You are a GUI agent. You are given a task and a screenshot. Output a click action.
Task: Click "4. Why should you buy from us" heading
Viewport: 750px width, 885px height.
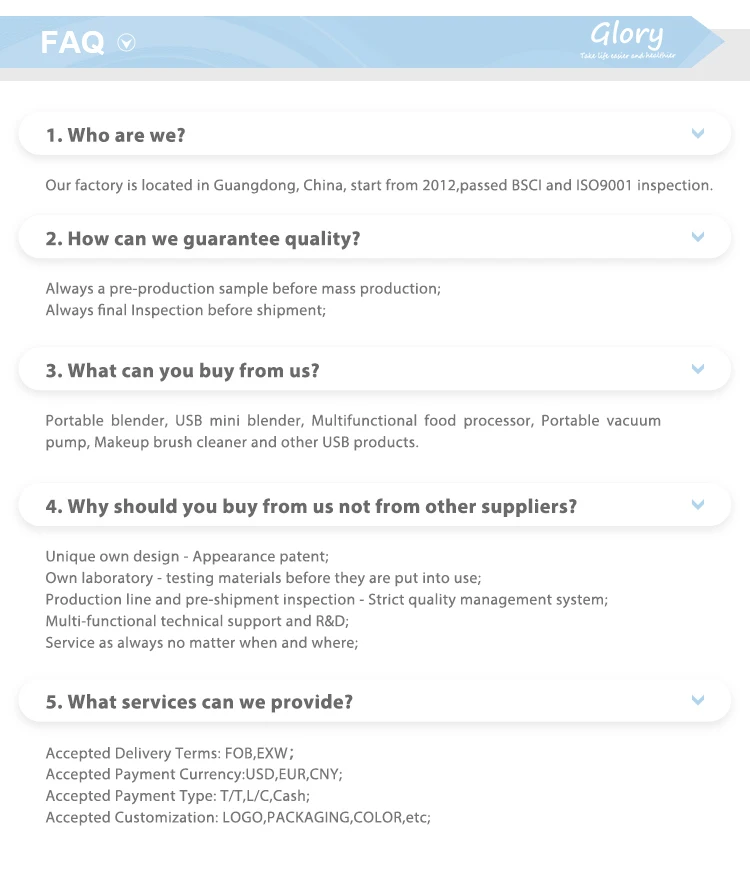click(311, 507)
